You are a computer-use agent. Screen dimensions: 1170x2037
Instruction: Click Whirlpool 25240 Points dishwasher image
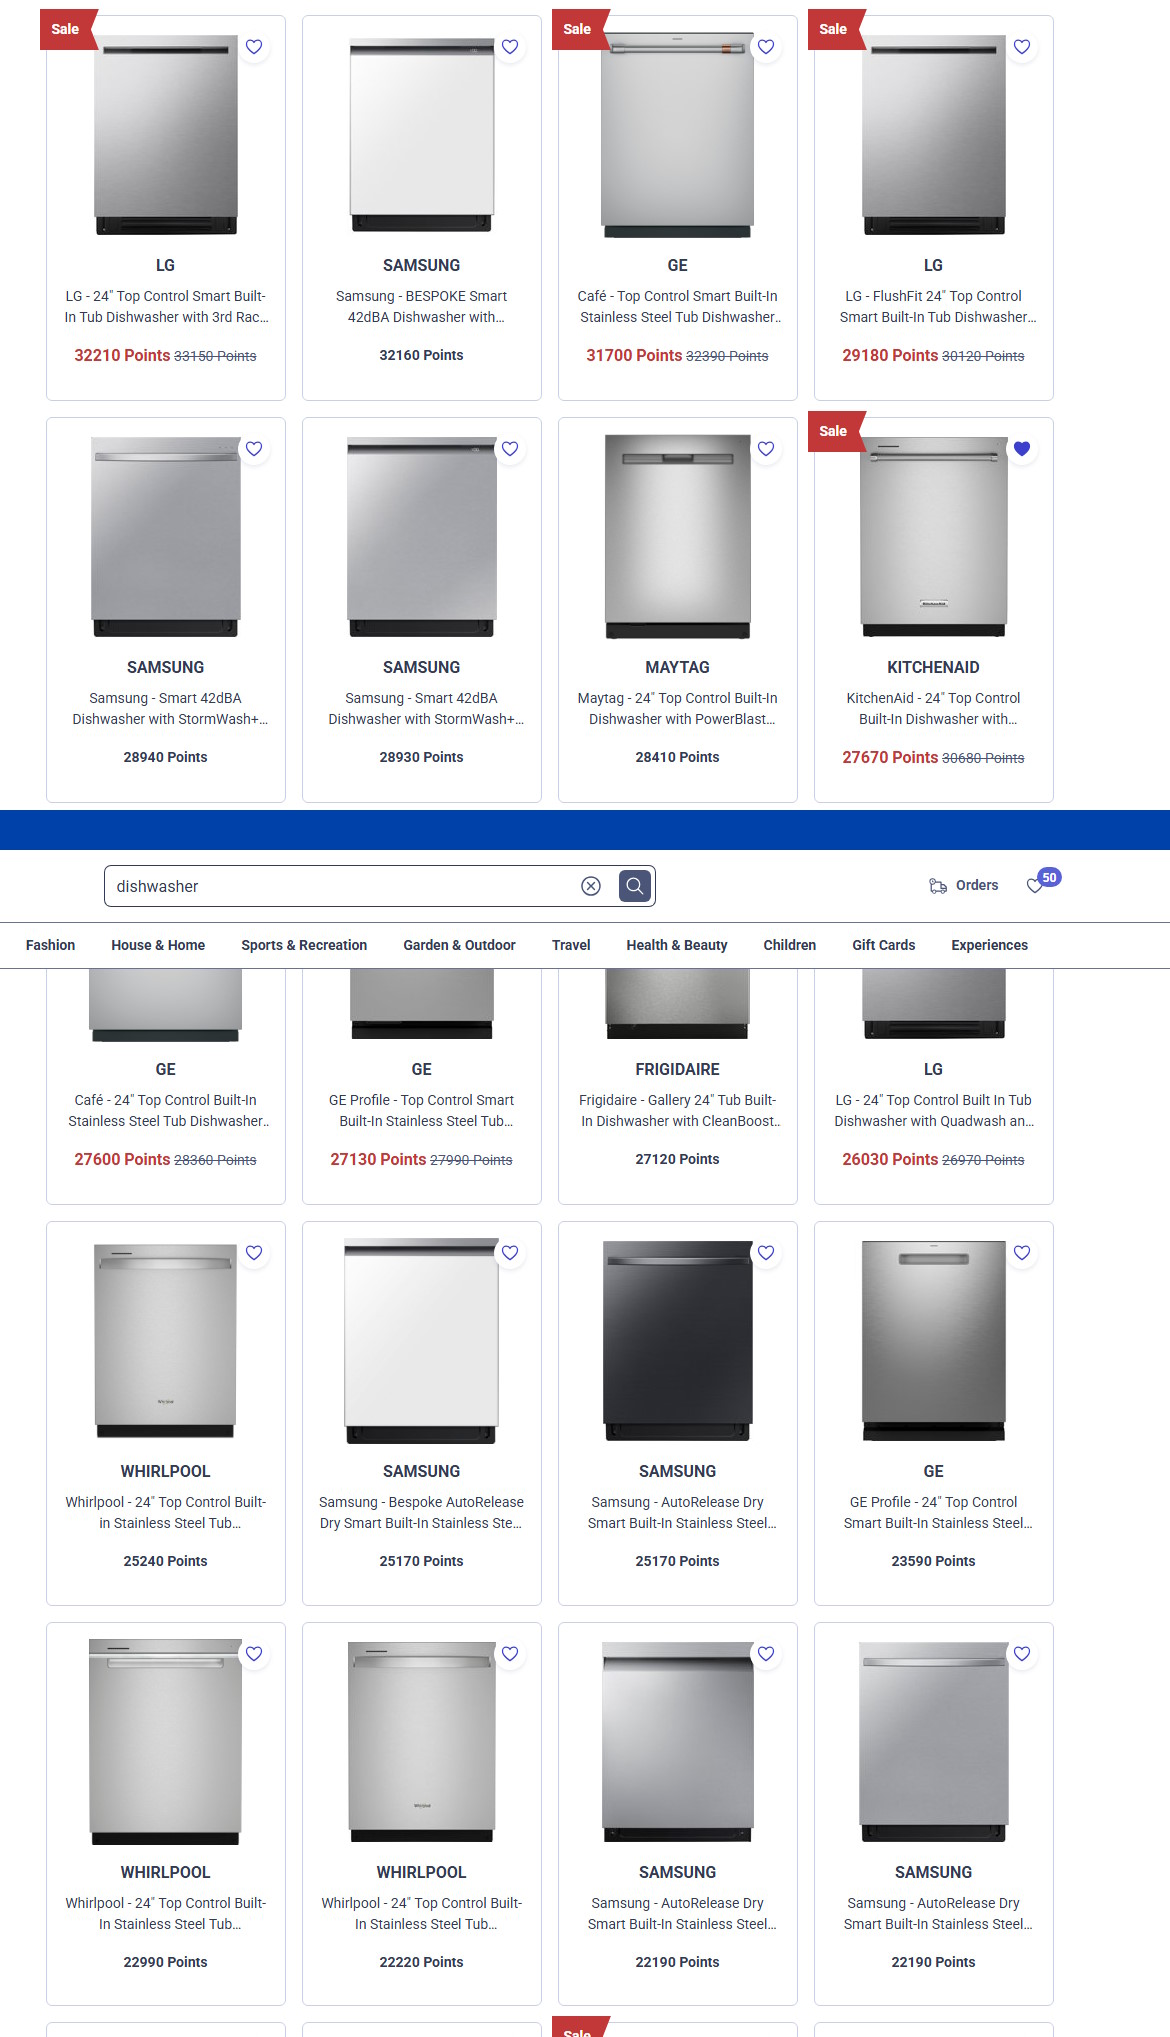166,1341
